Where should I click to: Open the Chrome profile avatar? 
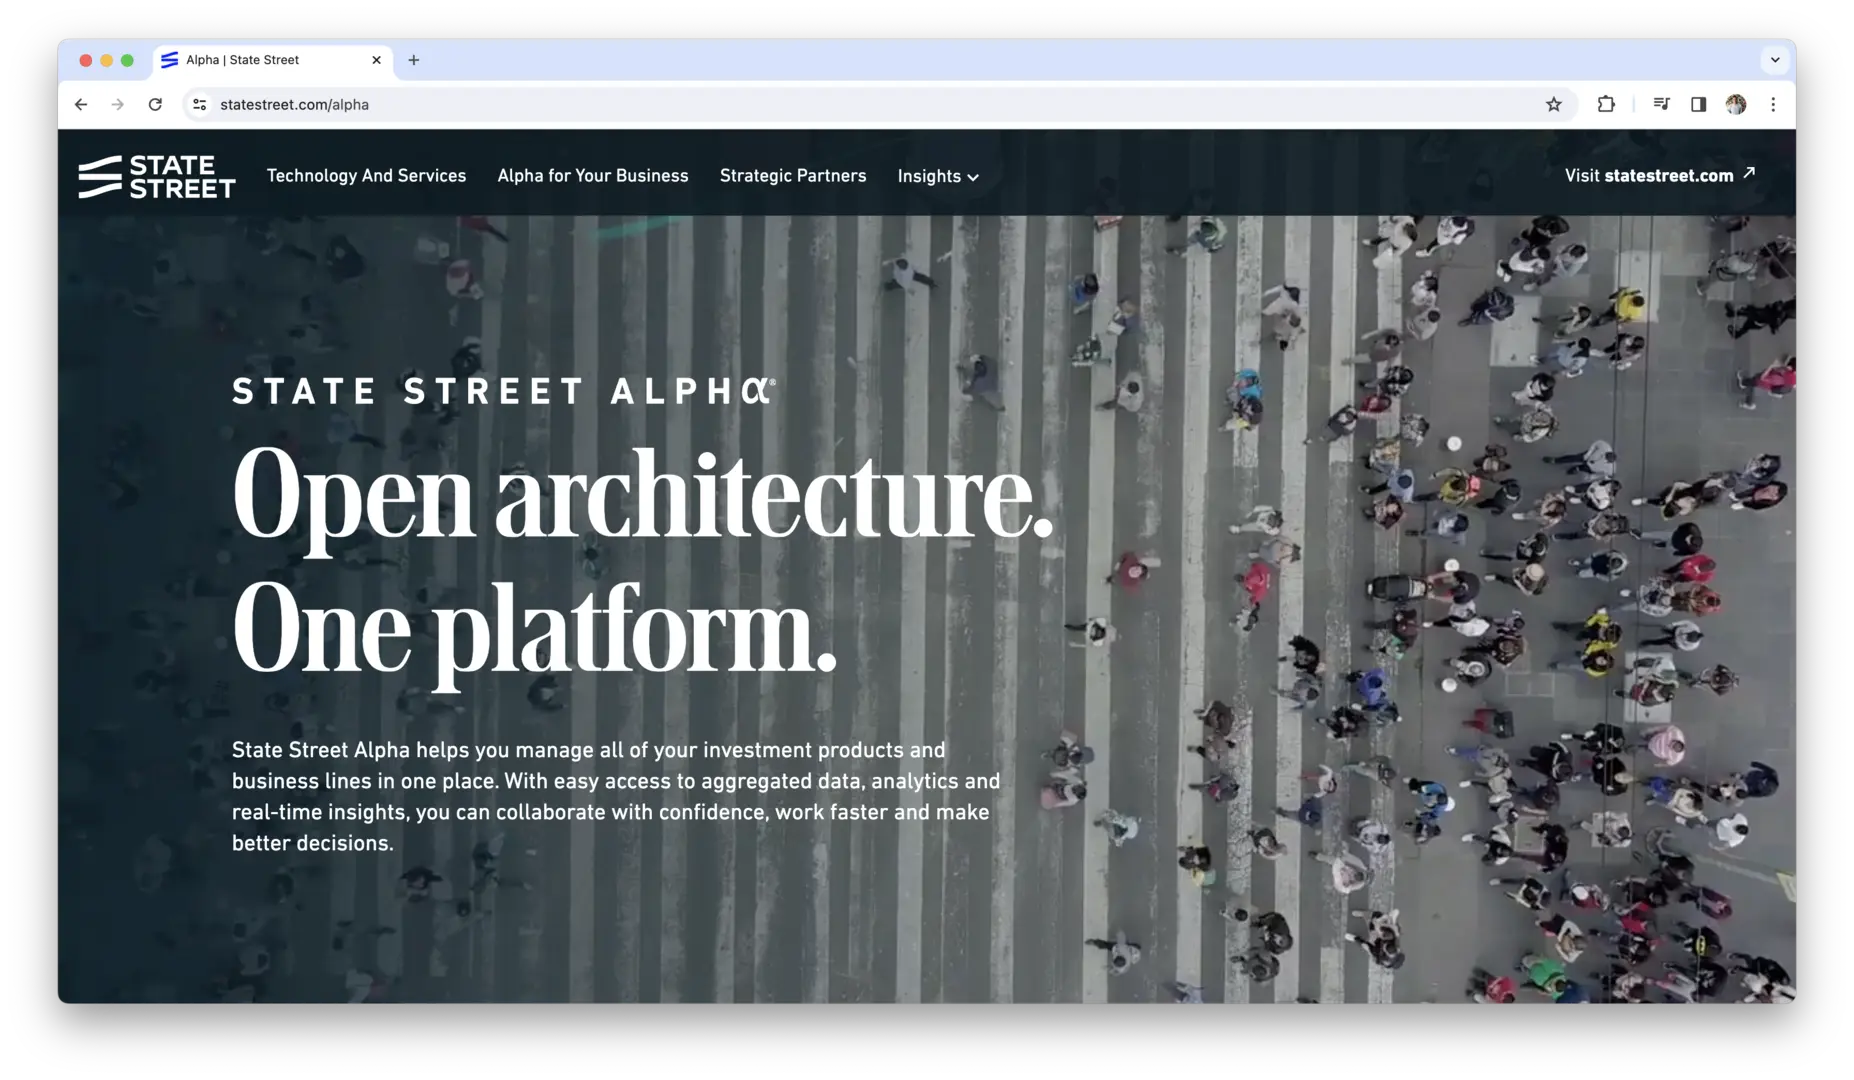[1736, 104]
